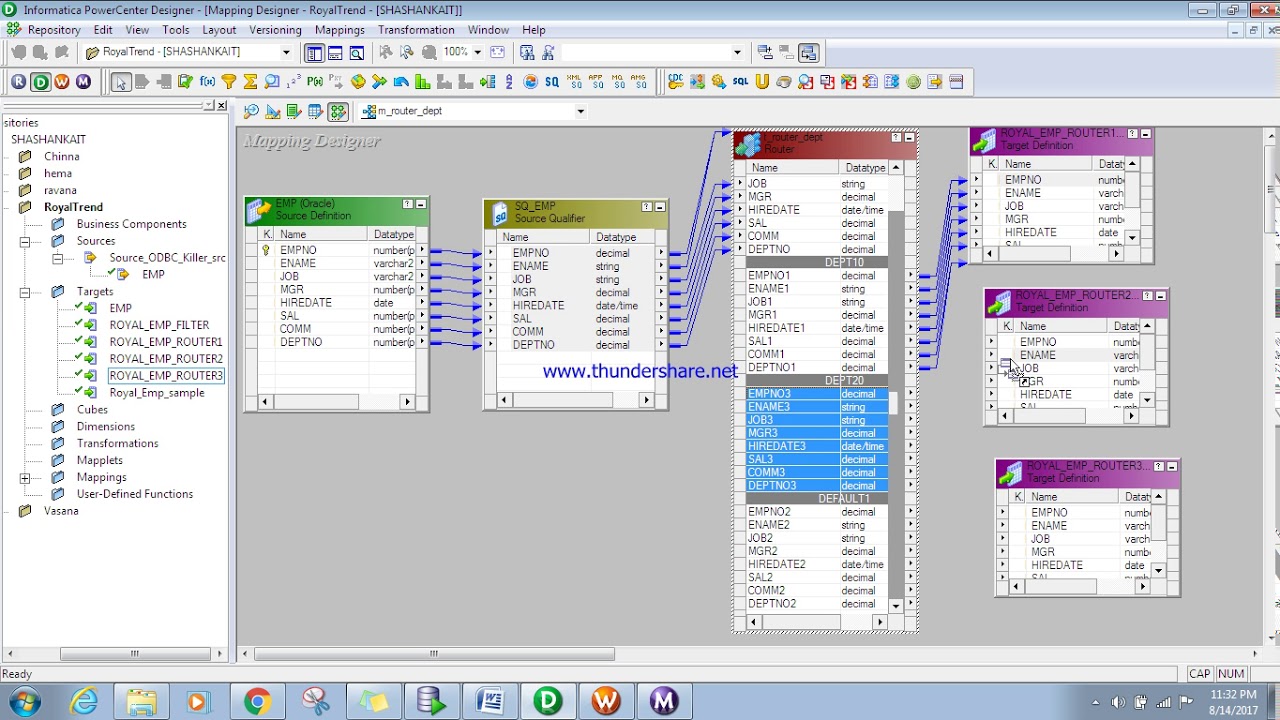Open the Mapplet Designer tool icon
This screenshot has height=720, width=1280.
click(x=316, y=111)
